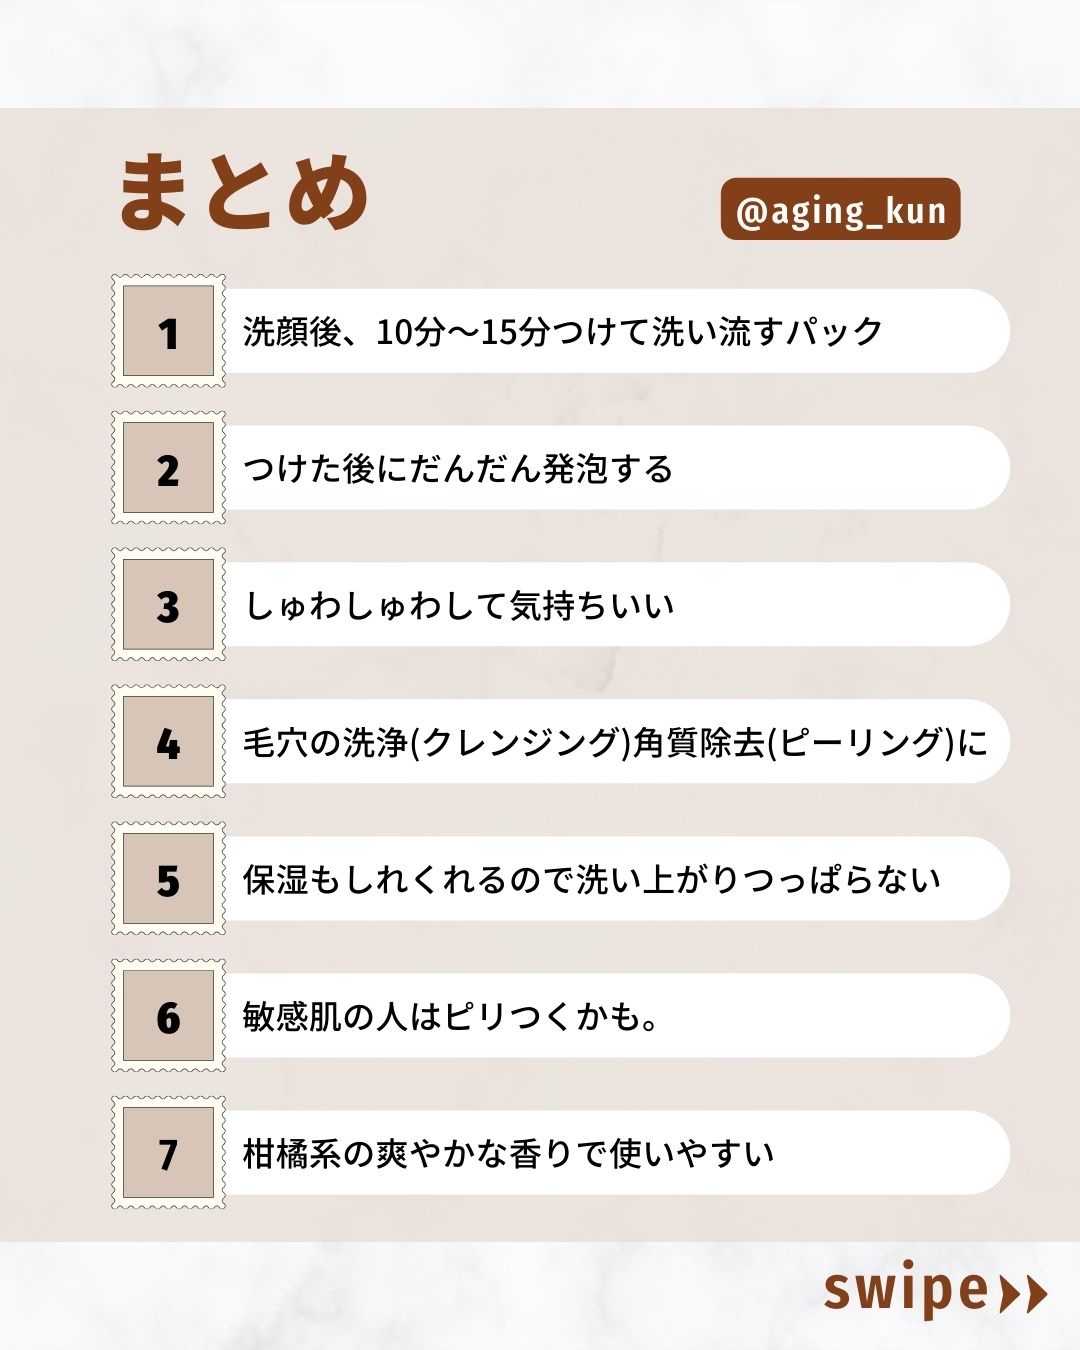
Task: Tap the double-arrow swipe icon
Action: (x=1022, y=1294)
